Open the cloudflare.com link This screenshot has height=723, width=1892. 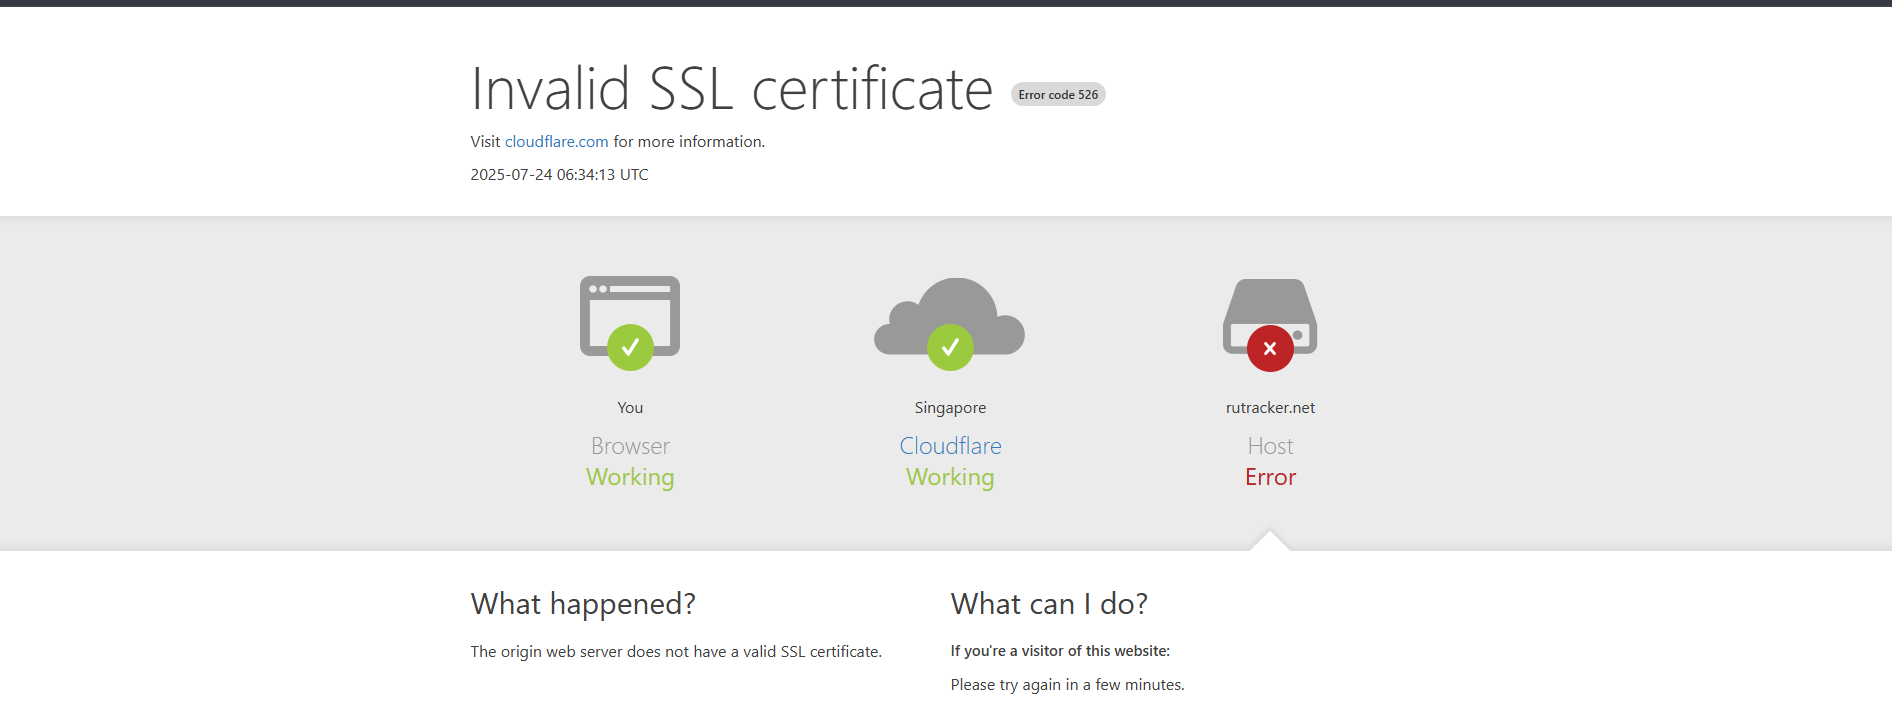[x=556, y=142]
